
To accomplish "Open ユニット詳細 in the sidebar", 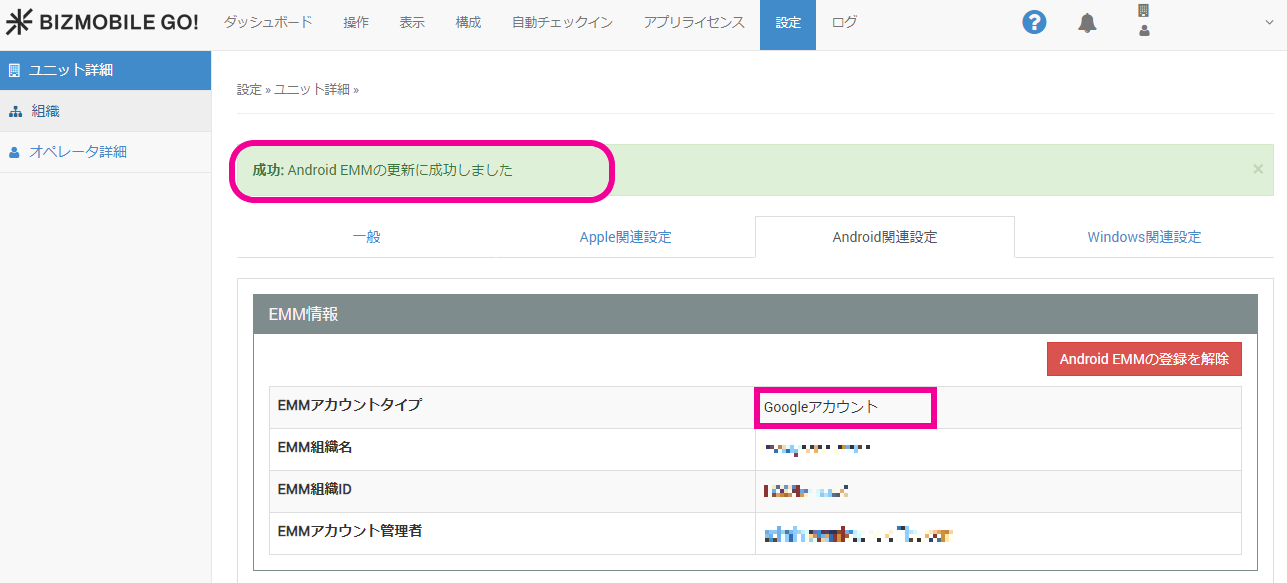I will pos(105,70).
